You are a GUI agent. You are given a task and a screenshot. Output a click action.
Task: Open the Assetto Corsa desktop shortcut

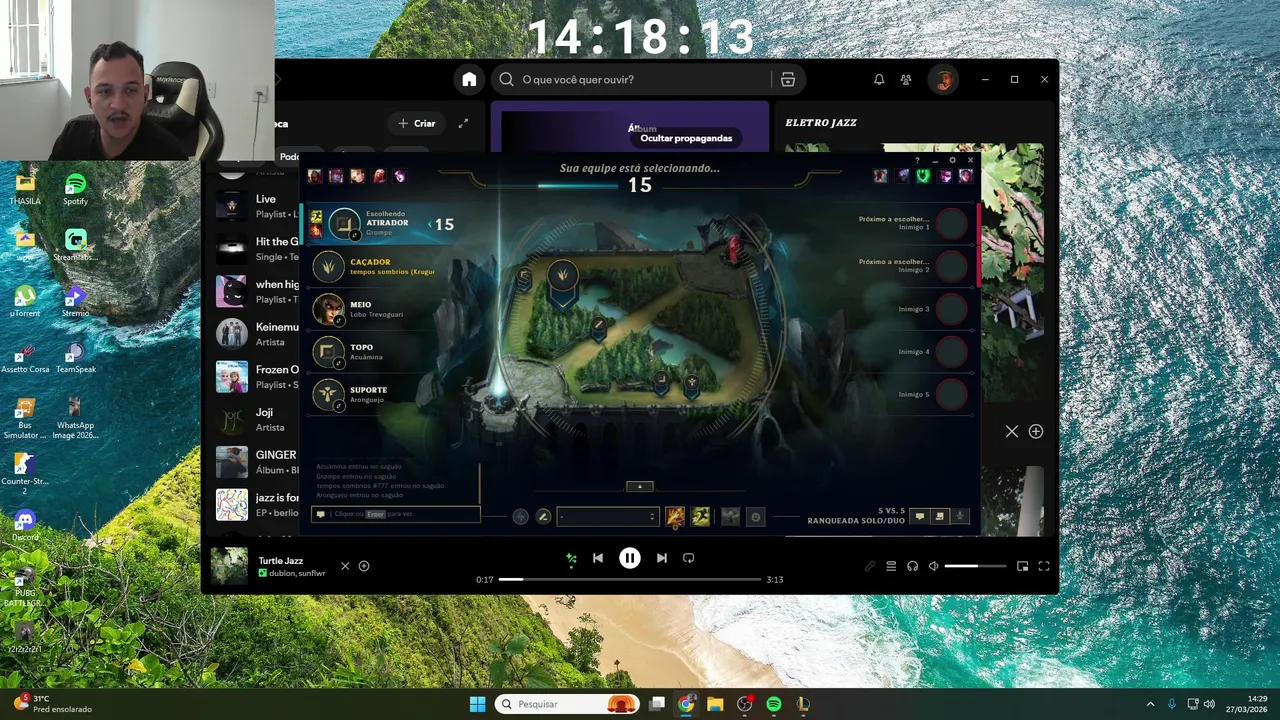(x=25, y=357)
